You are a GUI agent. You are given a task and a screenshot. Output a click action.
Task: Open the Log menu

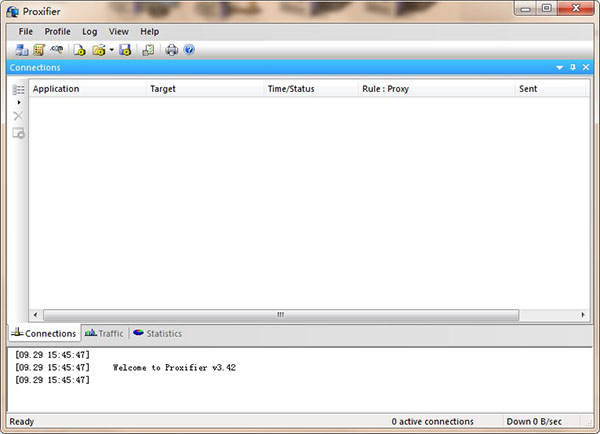coord(90,32)
